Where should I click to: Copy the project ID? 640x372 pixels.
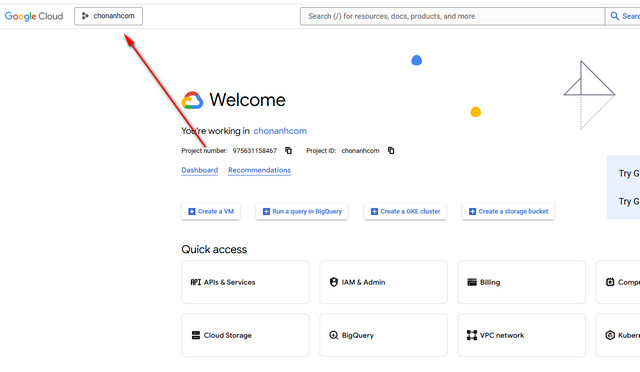[x=391, y=151]
